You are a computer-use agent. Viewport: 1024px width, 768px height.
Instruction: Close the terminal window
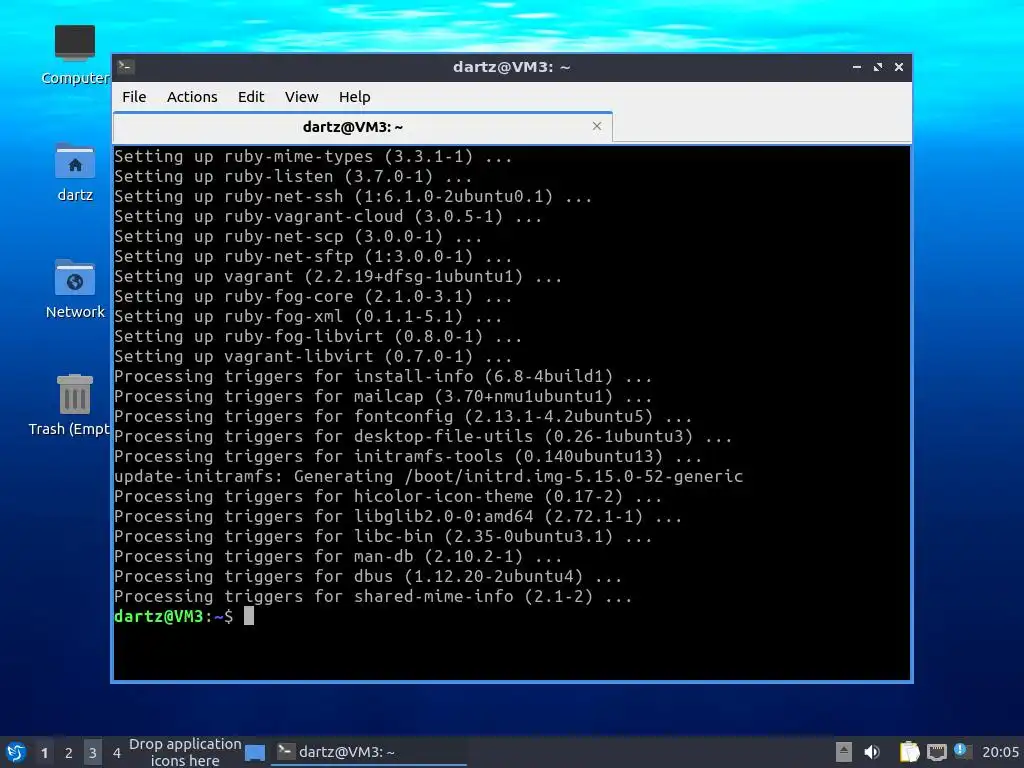(899, 67)
